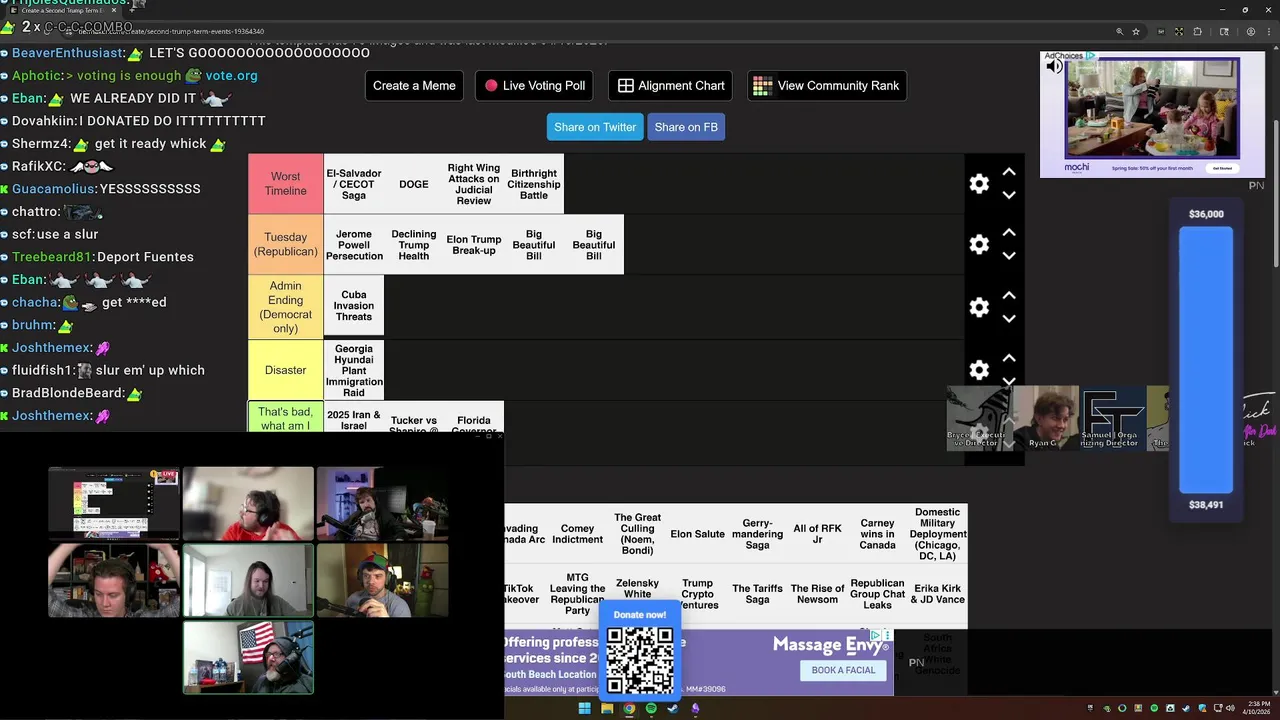Select Elon Salute tile in pool
The height and width of the screenshot is (720, 1280).
coord(697,534)
